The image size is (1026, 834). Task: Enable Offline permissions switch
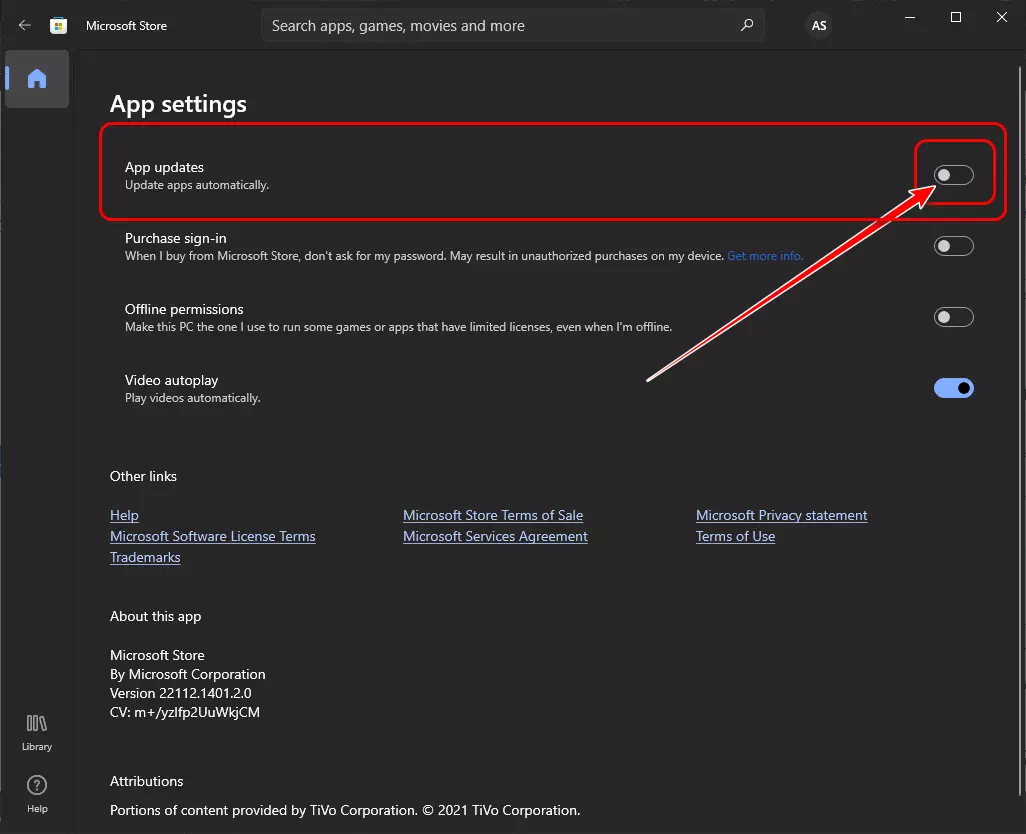point(953,317)
